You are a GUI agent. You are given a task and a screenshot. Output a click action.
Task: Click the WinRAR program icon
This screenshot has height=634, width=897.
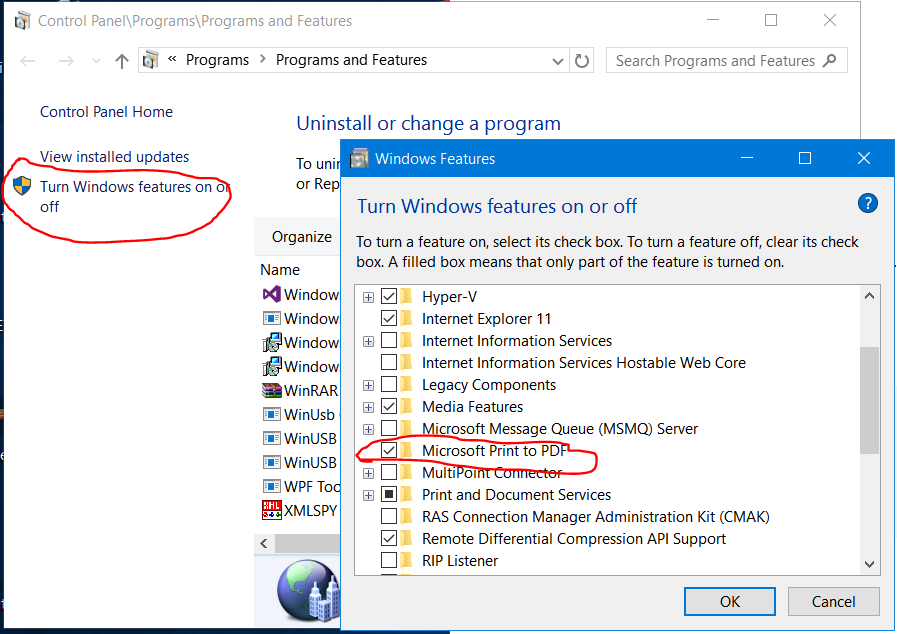click(x=271, y=391)
